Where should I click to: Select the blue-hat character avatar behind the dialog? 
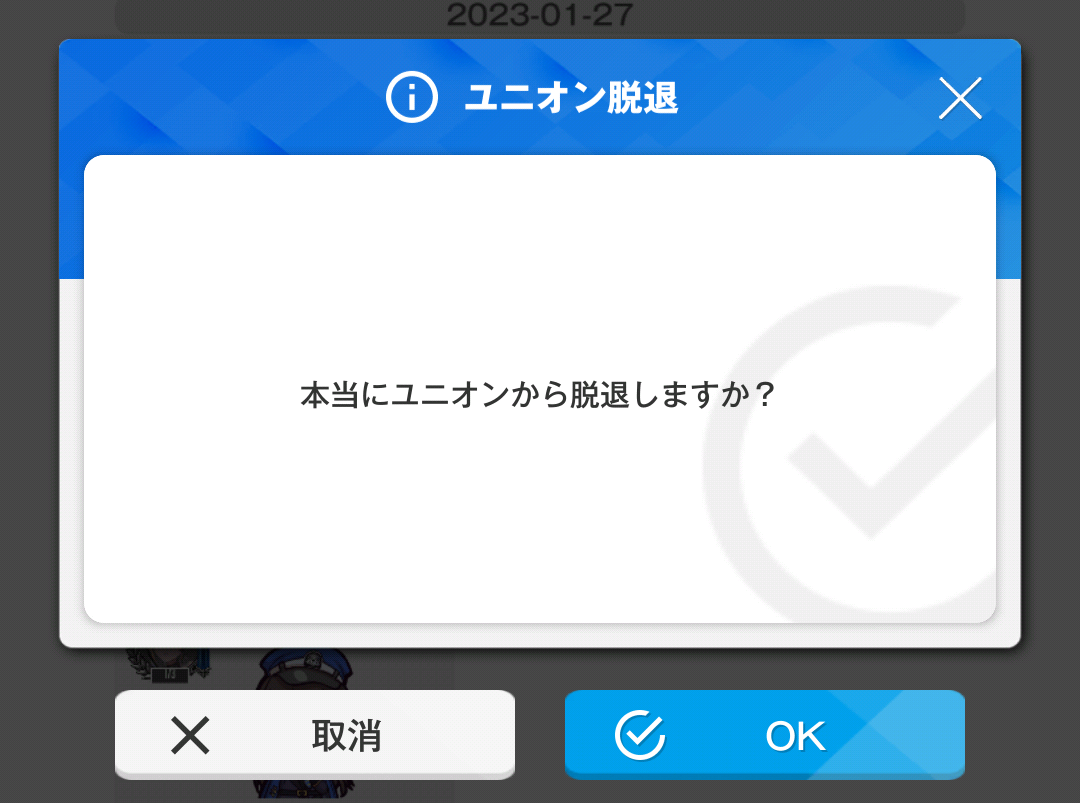click(304, 668)
